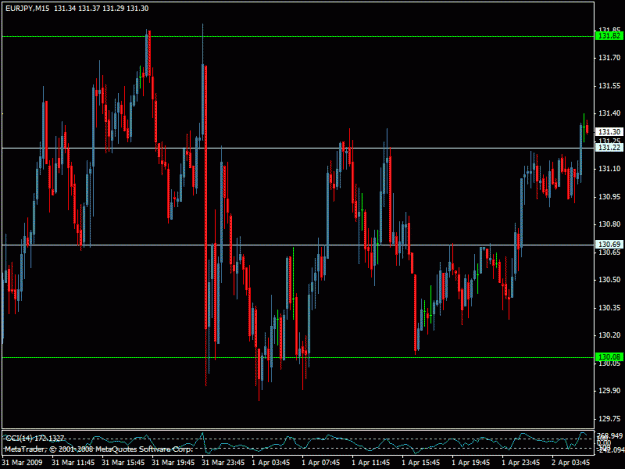
Task: Select the lower green dotted line at 130.08
Action: [x=298, y=357]
